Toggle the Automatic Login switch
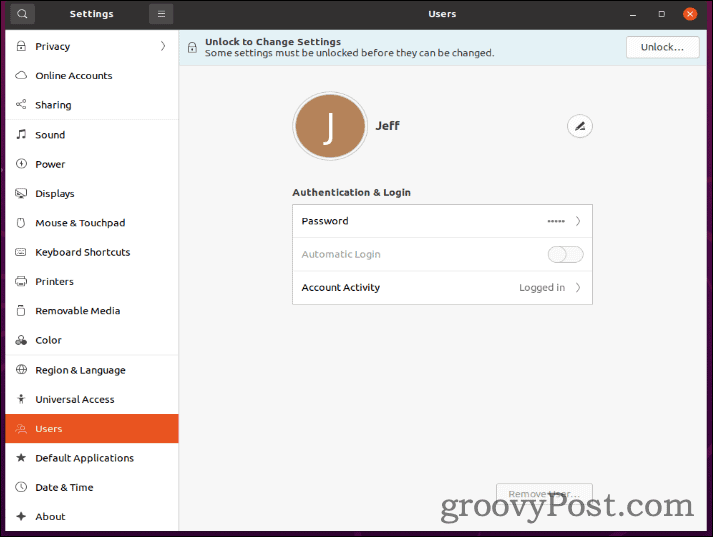The image size is (713, 537). tap(565, 255)
